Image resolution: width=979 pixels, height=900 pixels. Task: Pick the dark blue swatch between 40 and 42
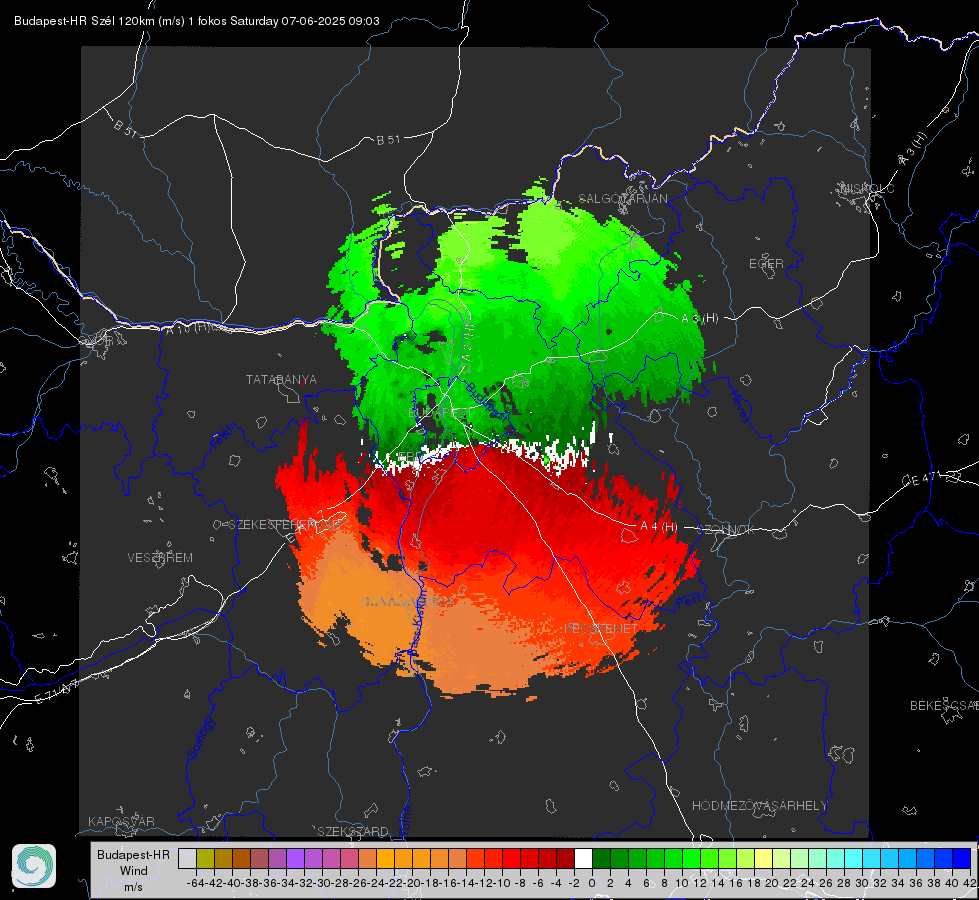[962, 859]
